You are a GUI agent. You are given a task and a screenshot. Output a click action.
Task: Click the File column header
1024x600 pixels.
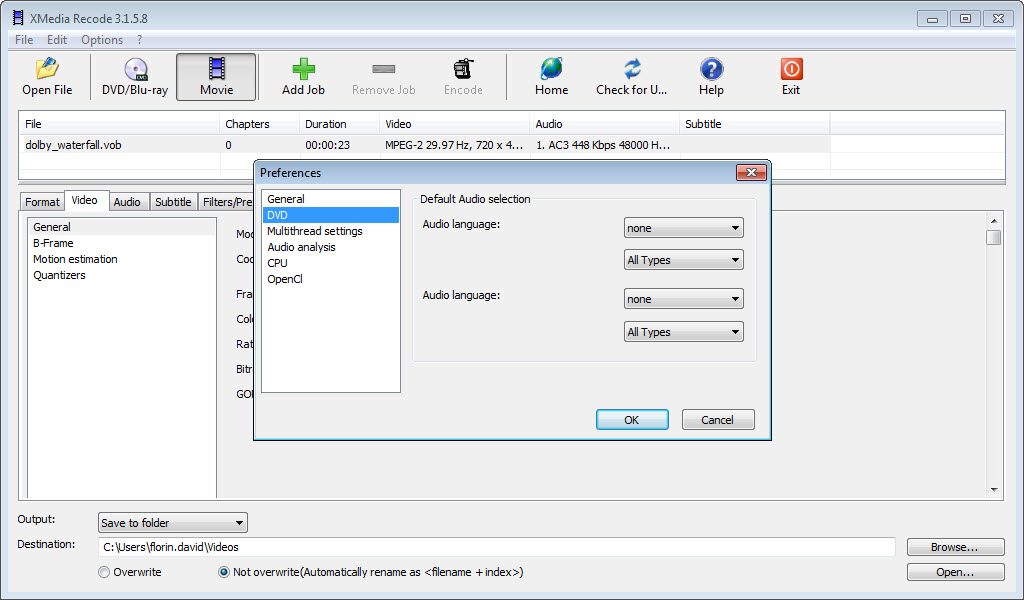(119, 124)
